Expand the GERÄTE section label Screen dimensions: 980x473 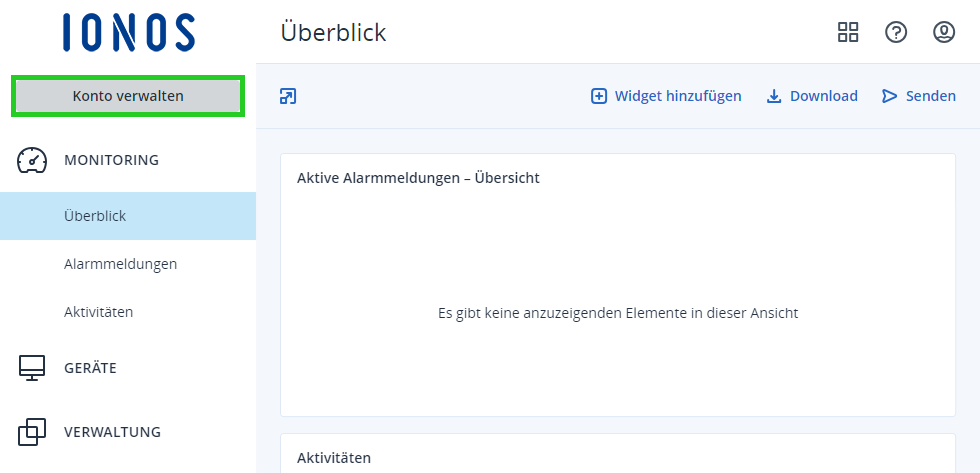(x=90, y=368)
